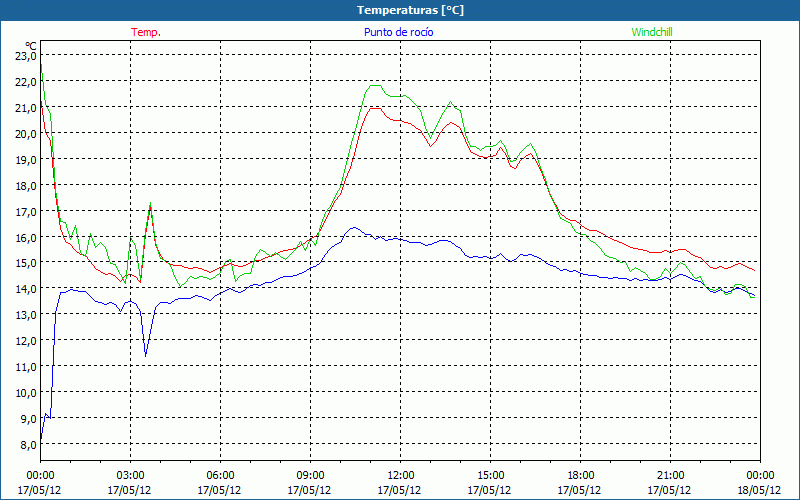Select the red 'Temp.' legend label
Screen dimensions: 800x500
(x=146, y=32)
